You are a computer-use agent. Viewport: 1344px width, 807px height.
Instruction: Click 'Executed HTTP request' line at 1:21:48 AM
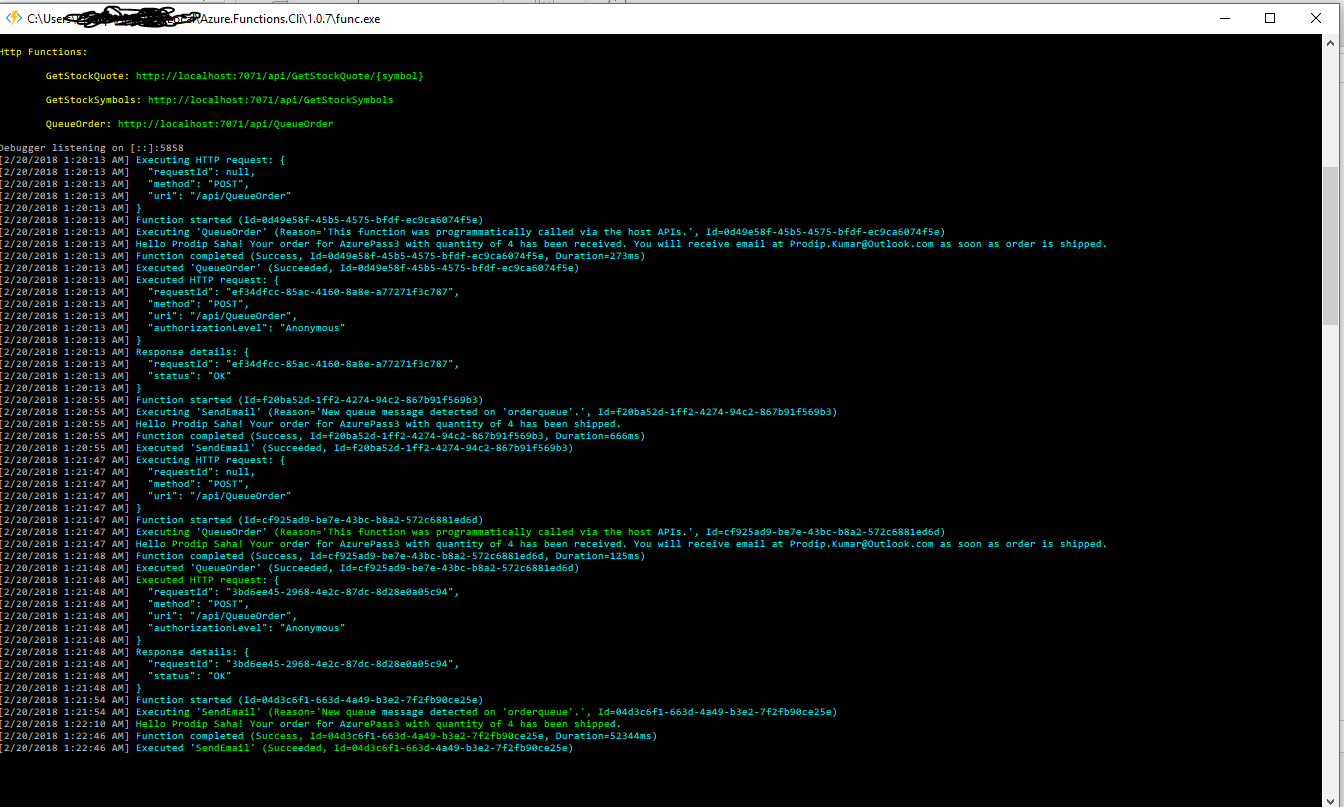(x=140, y=580)
